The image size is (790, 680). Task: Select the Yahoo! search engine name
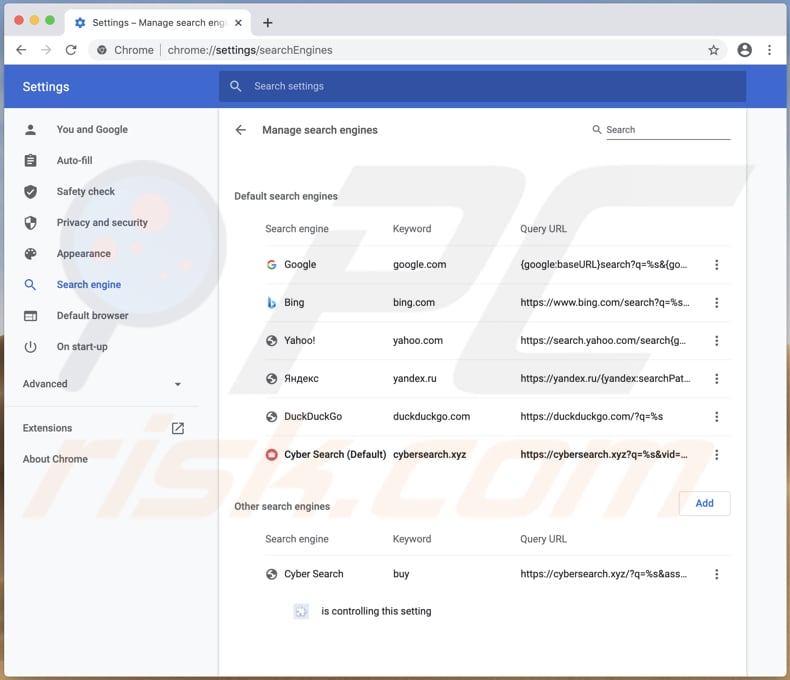coord(299,341)
